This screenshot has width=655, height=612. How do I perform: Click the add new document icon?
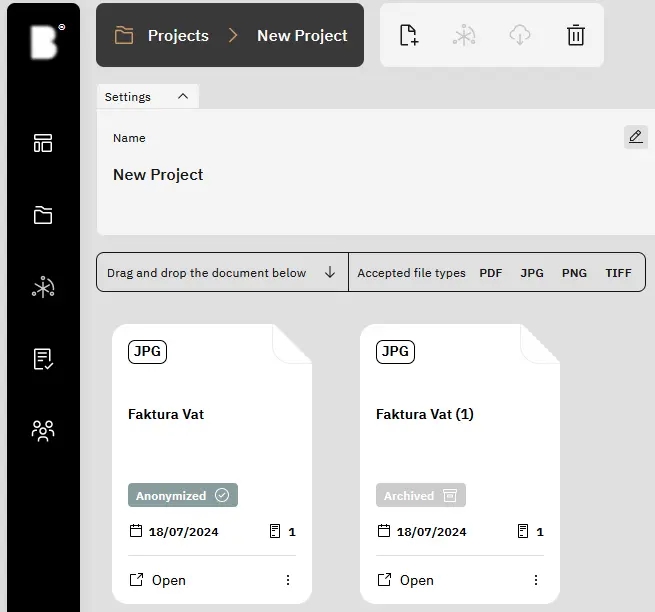click(x=408, y=35)
